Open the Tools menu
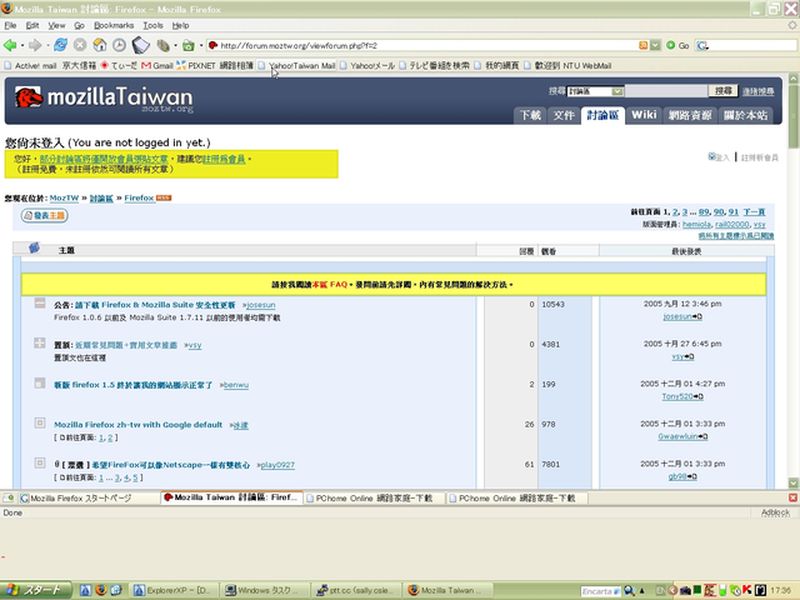Screen dimensions: 800x600 tap(153, 25)
